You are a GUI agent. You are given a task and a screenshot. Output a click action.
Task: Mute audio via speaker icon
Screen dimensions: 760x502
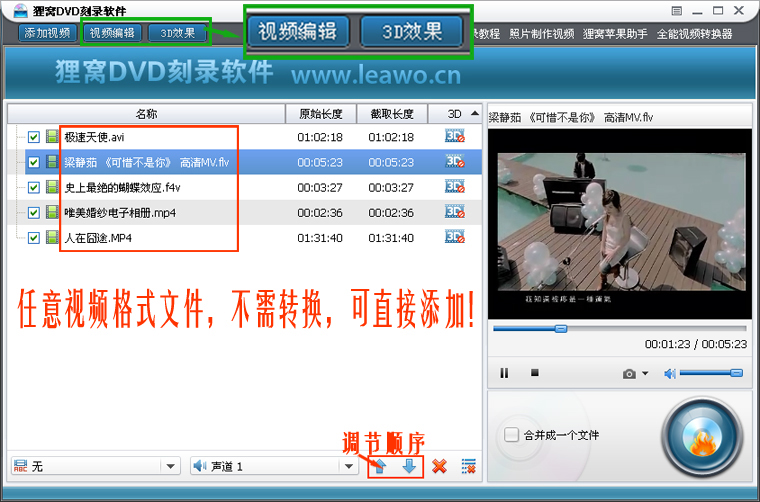670,374
